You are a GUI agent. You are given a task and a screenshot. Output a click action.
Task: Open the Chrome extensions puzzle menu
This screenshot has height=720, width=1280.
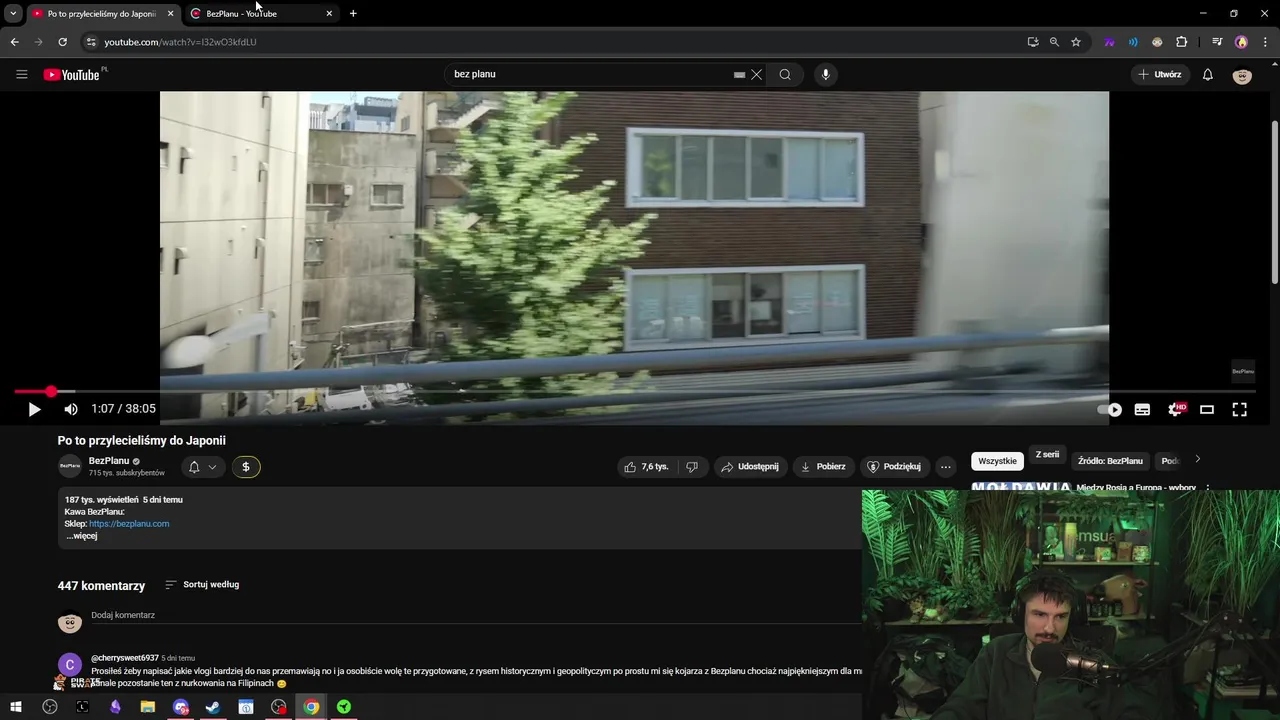[1182, 42]
